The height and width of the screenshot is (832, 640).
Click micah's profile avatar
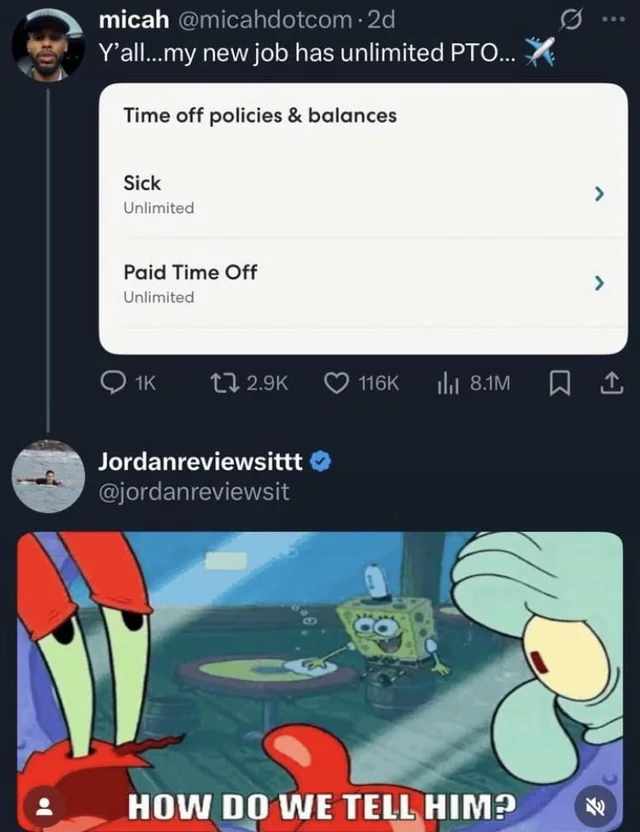(x=48, y=45)
